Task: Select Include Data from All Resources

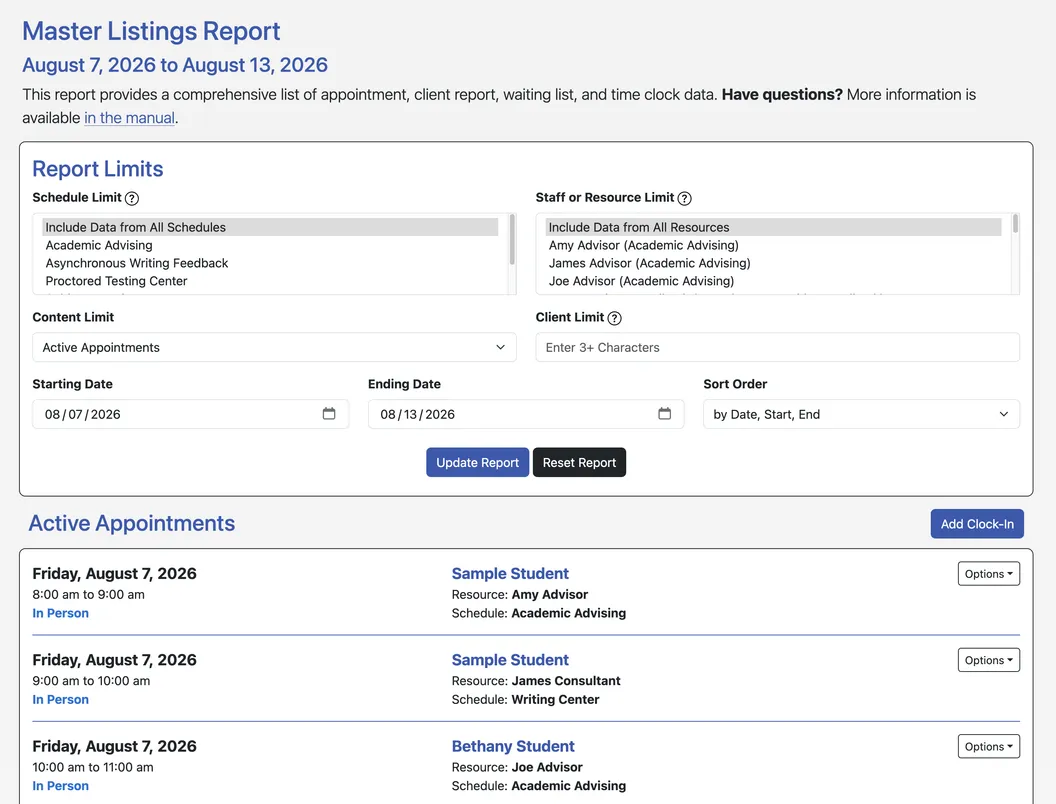Action: tap(773, 228)
